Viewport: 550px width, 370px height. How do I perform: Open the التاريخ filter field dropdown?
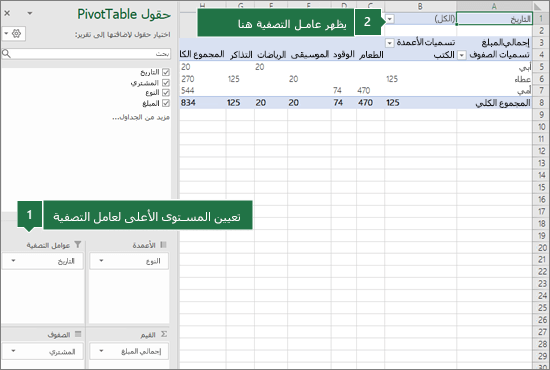13,261
